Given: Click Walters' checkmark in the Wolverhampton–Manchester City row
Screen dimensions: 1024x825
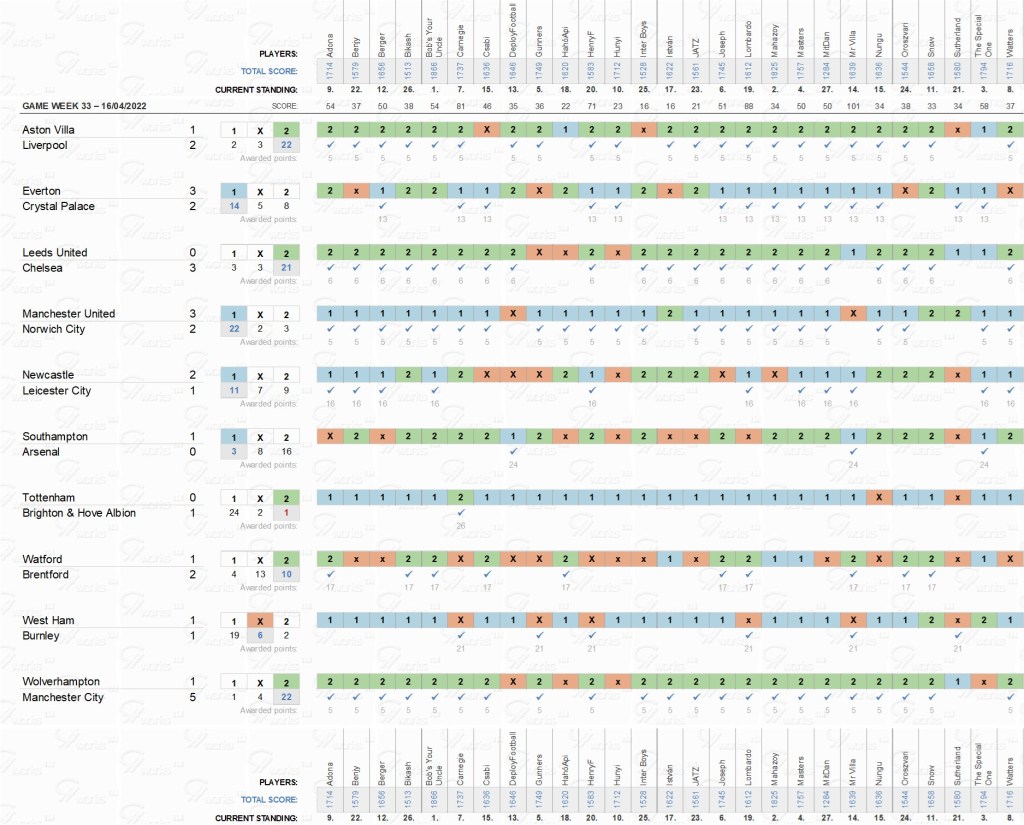Looking at the screenshot, I should [x=1009, y=697].
